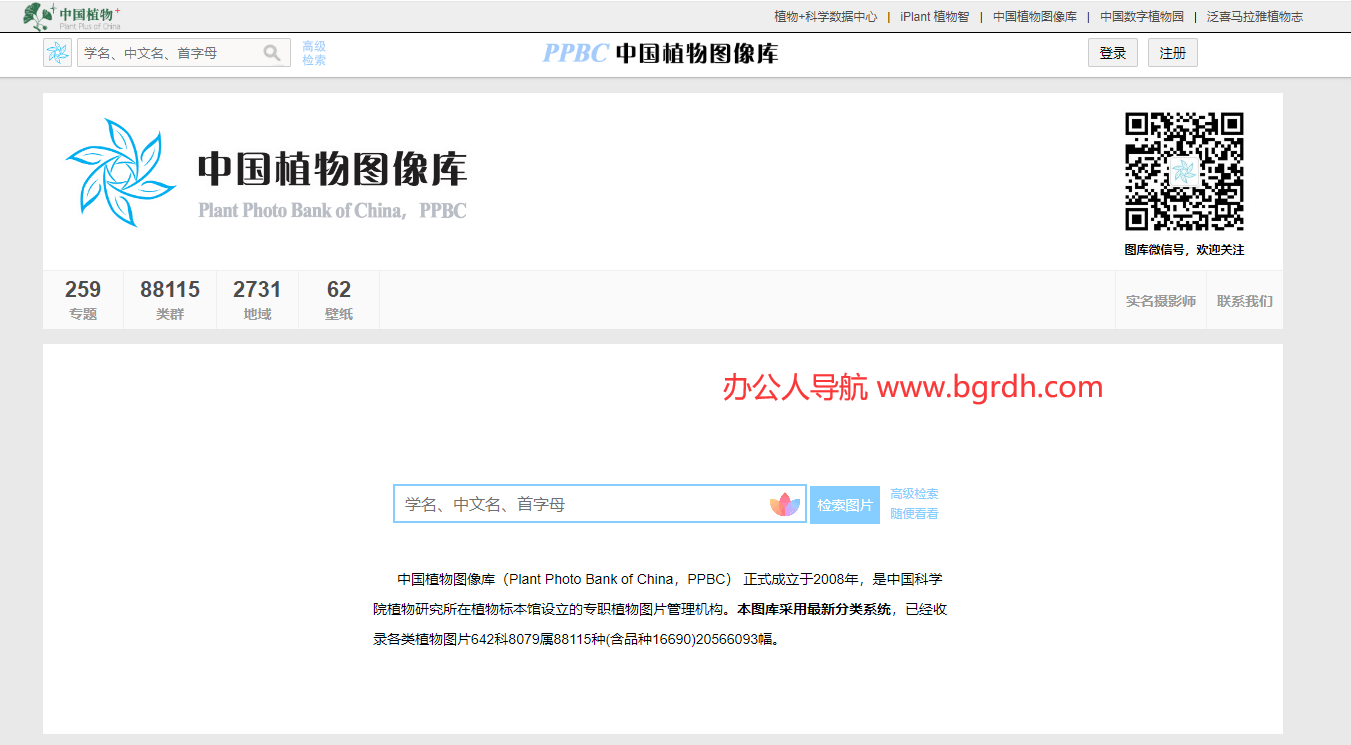Click the magnifier icon in header search
Viewport: 1351px width, 745px height.
coord(272,53)
